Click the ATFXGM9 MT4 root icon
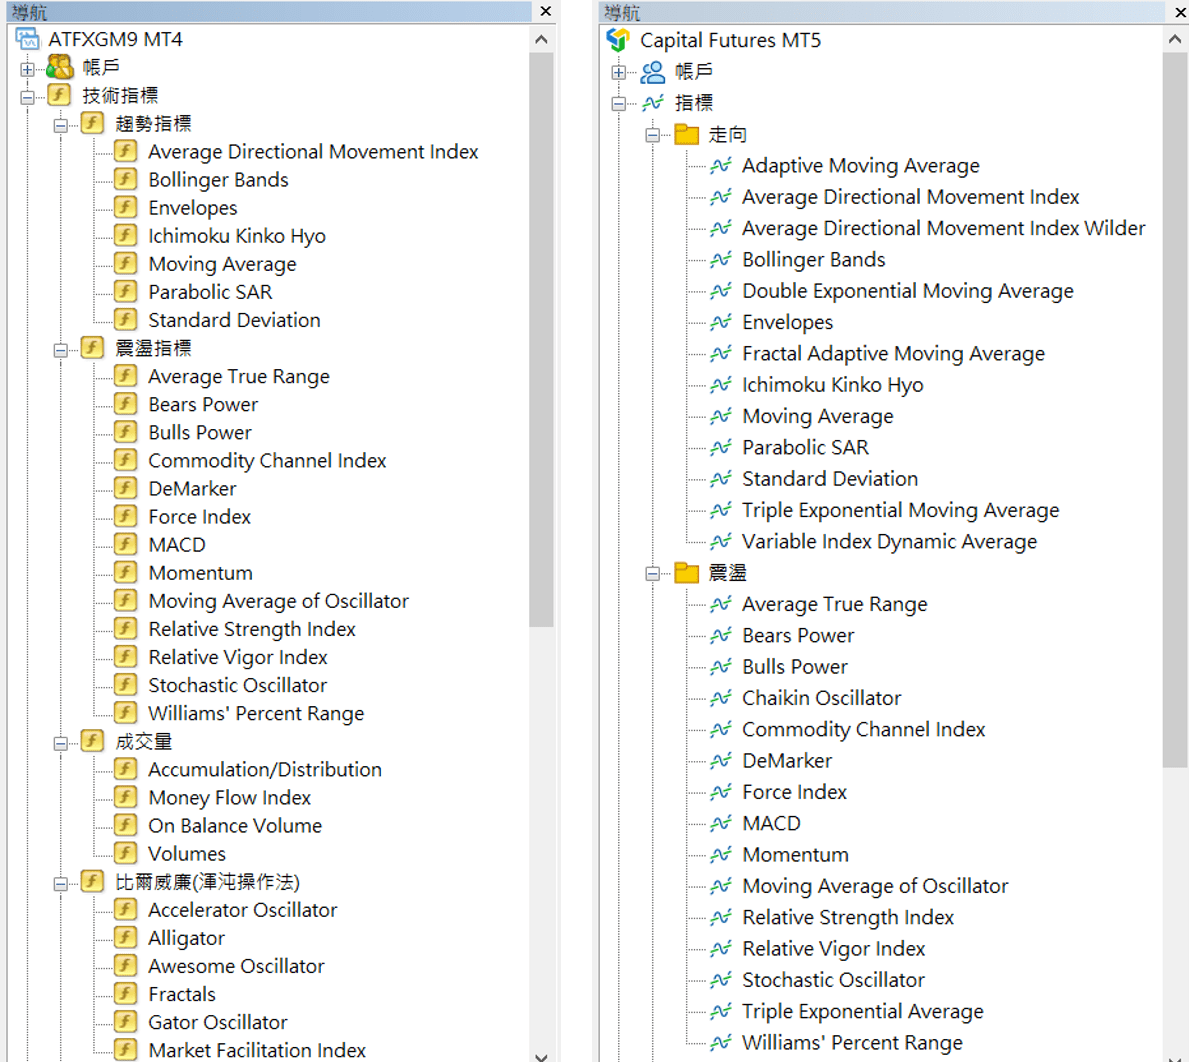Viewport: 1189px width, 1062px height. (x=28, y=39)
